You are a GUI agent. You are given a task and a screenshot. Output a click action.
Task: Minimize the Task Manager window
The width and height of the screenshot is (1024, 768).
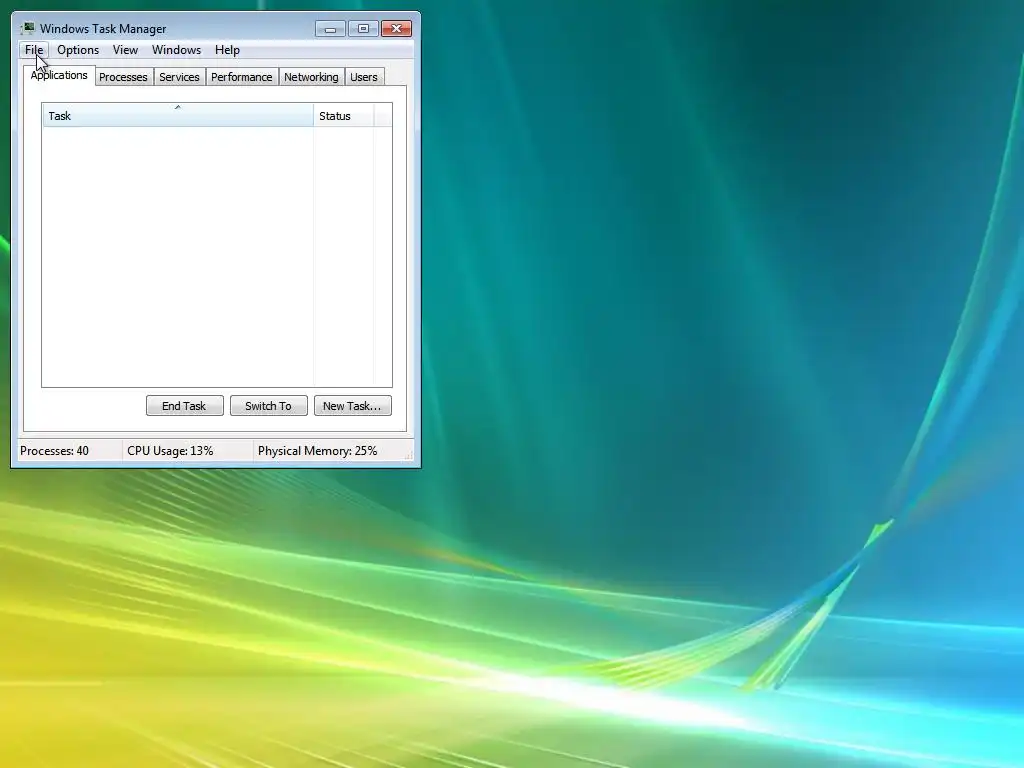330,29
